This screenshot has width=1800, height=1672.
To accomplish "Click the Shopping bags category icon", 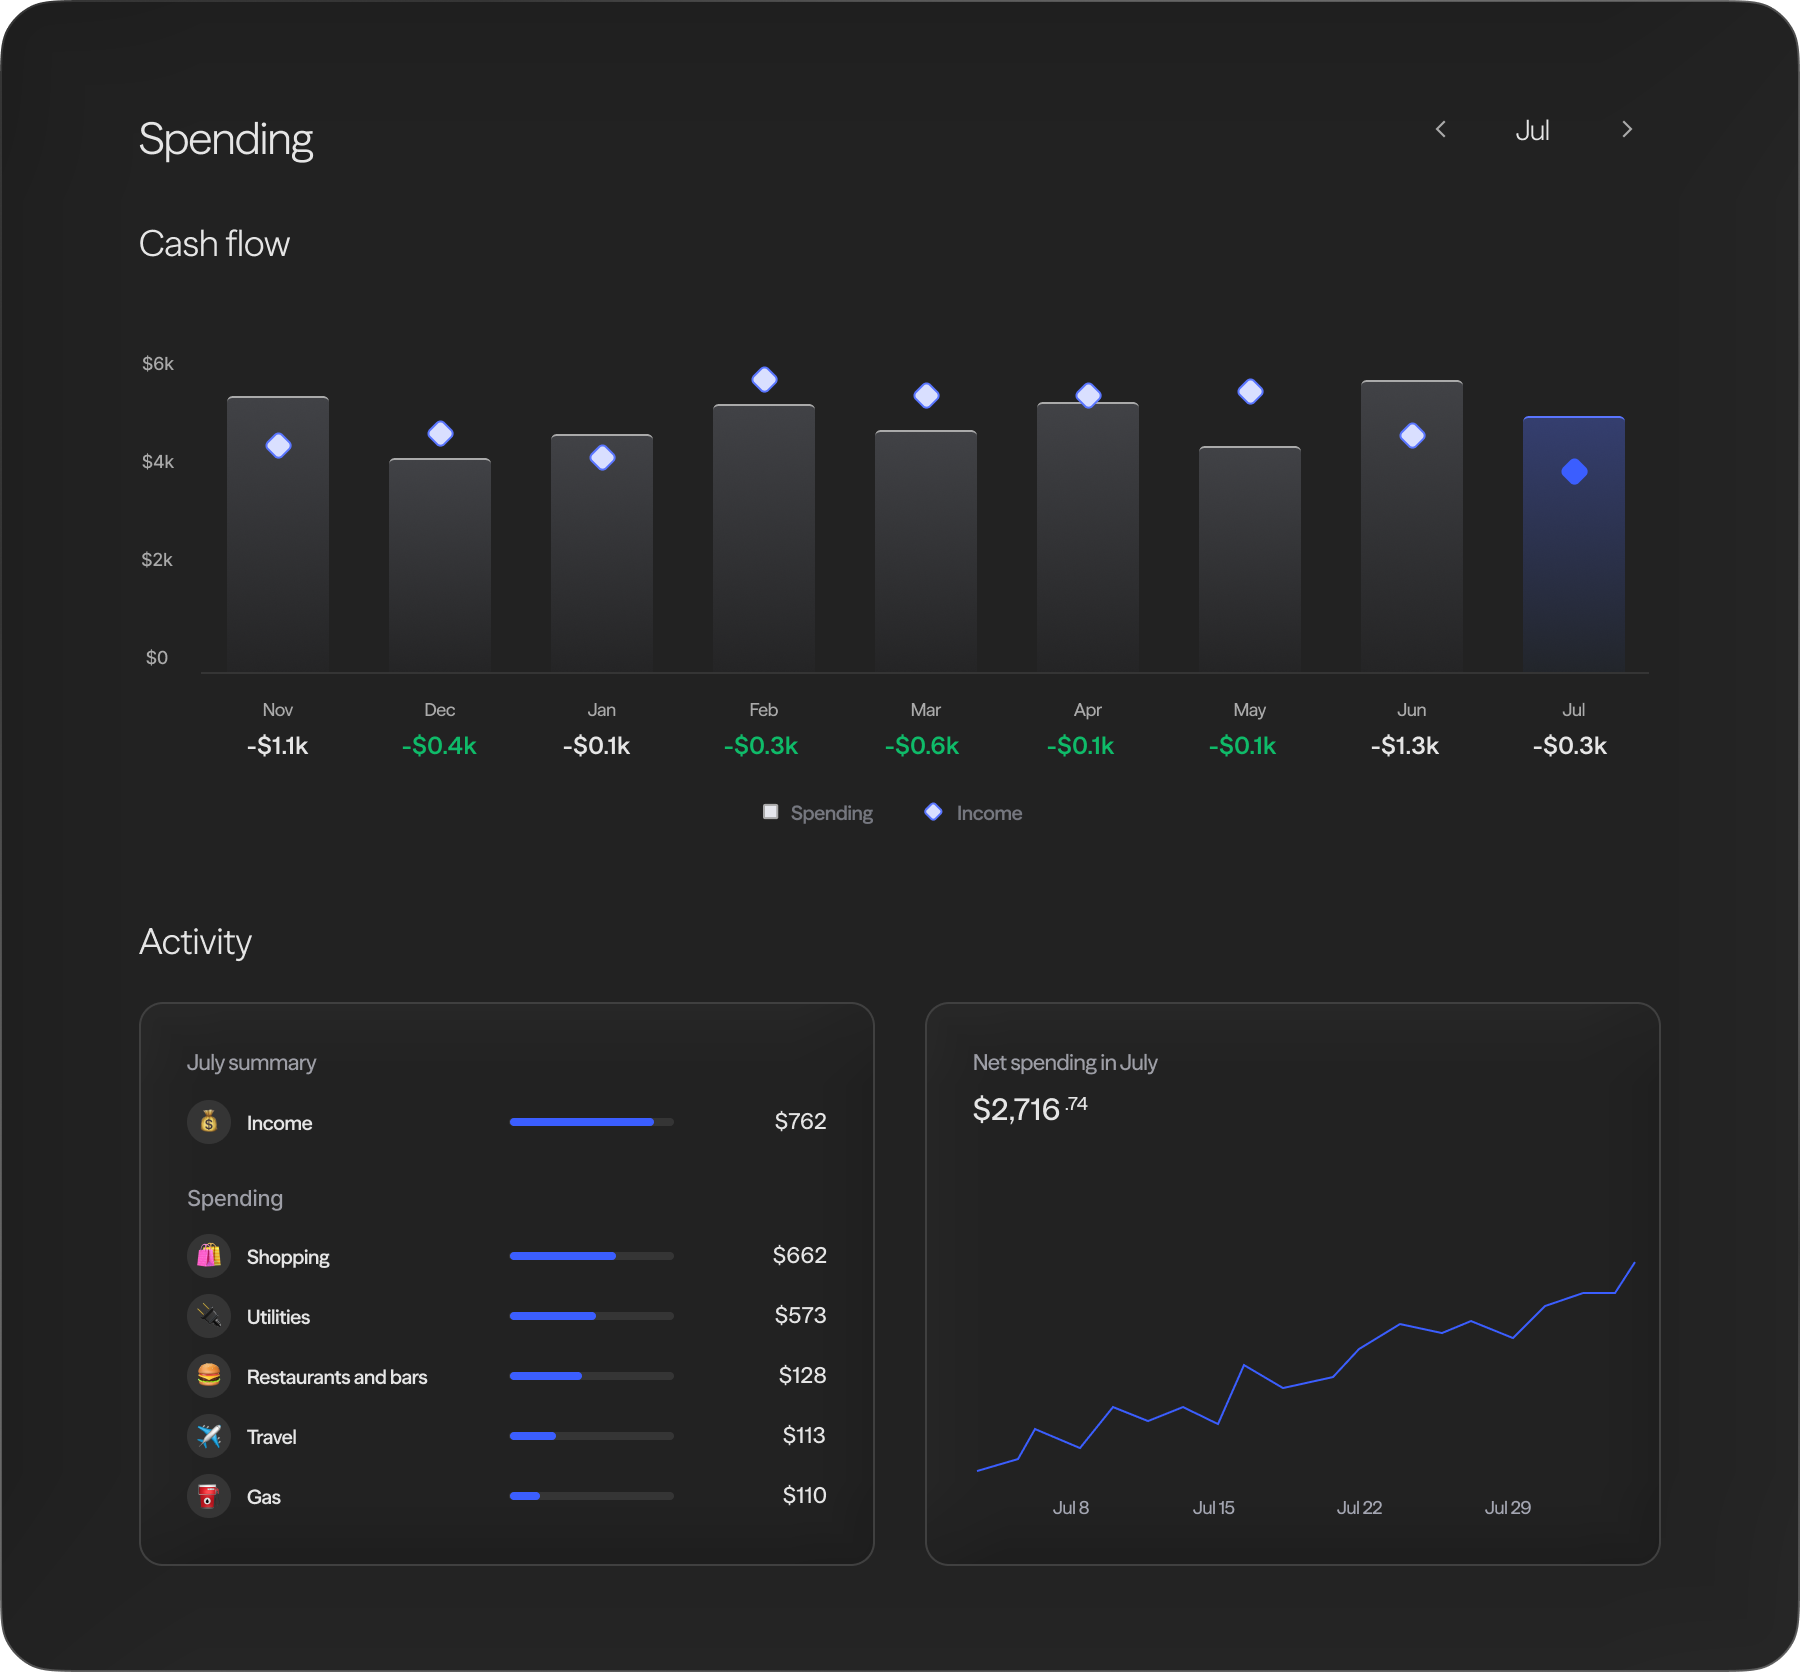I will [209, 1256].
